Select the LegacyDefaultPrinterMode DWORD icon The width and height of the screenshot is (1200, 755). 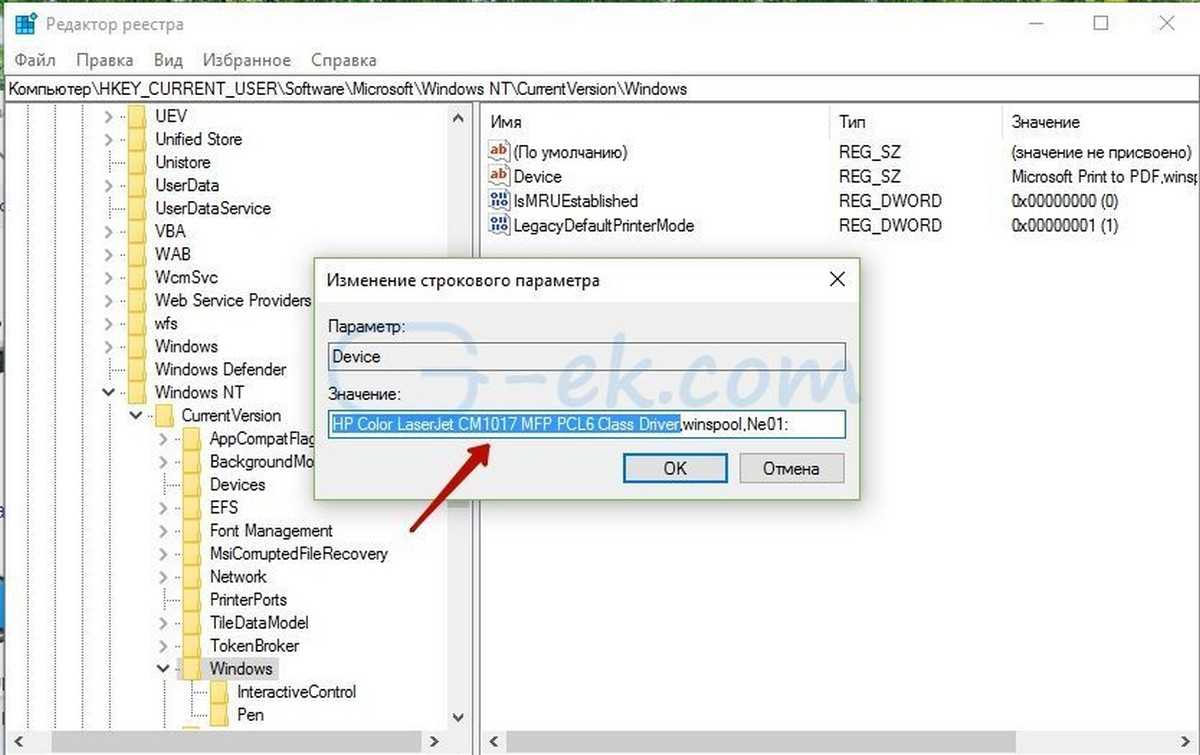click(499, 225)
